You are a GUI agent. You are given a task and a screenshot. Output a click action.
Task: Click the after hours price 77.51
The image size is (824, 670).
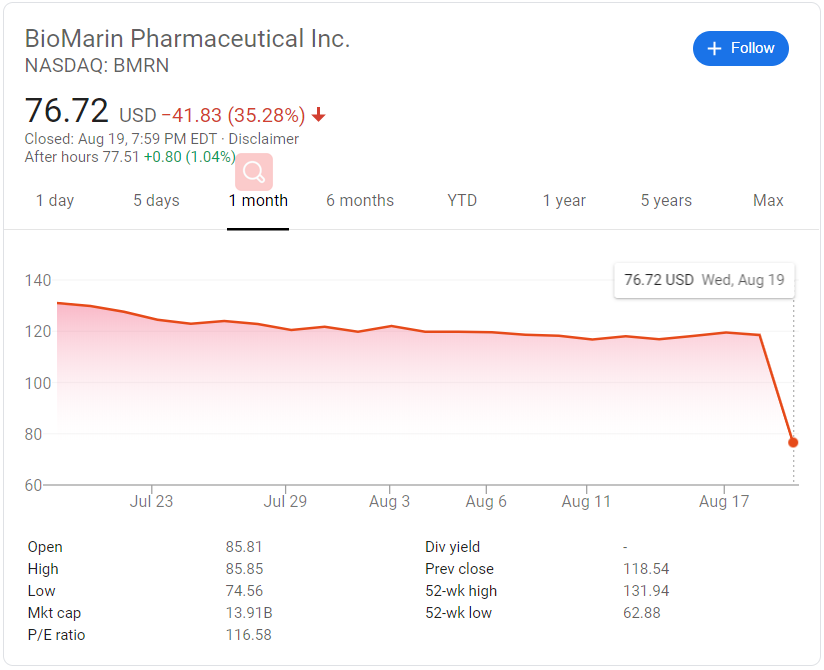(120, 156)
